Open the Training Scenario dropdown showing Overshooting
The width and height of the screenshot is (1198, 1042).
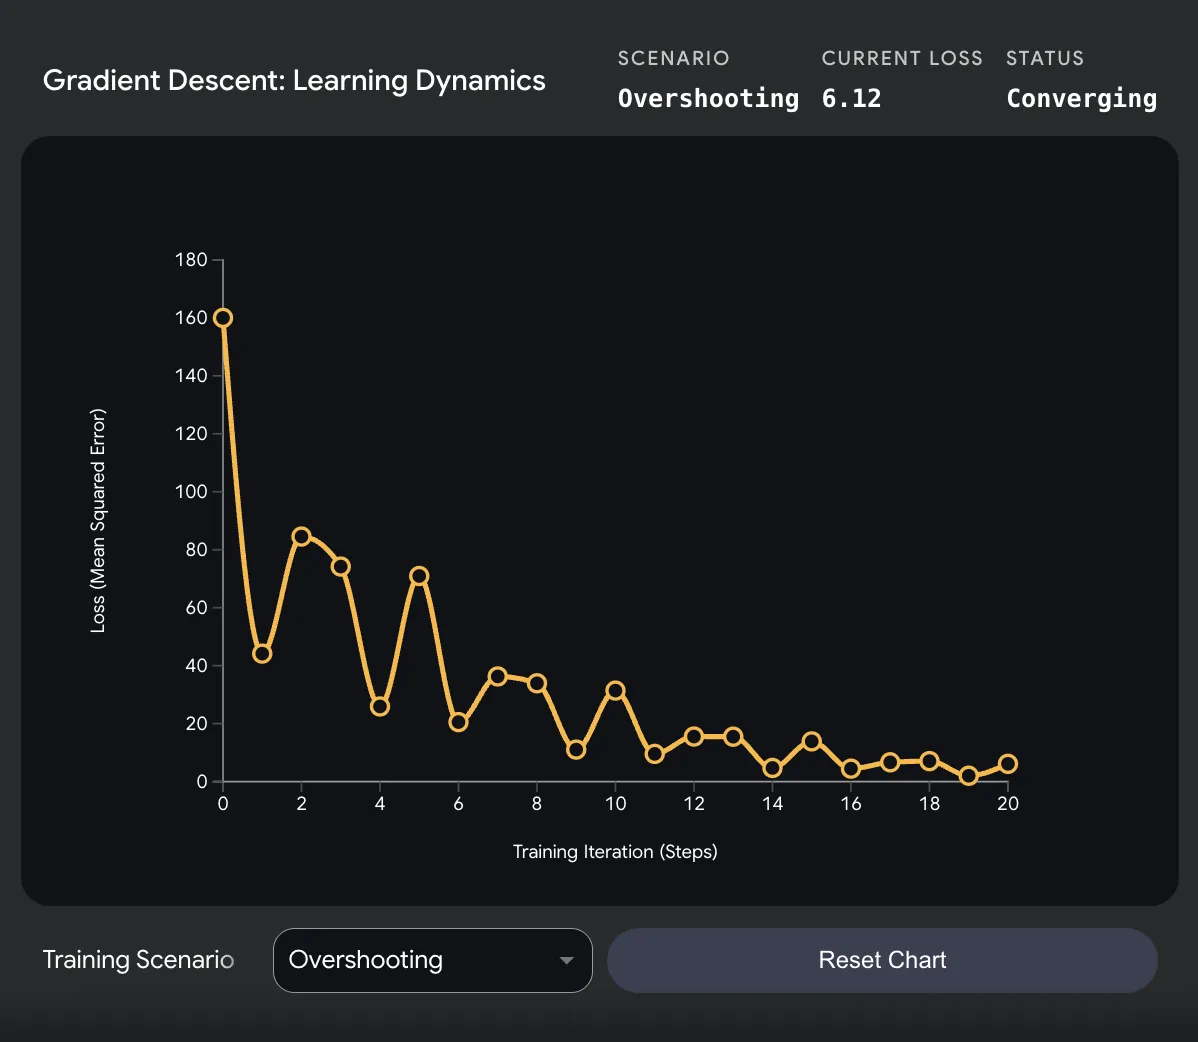point(432,960)
